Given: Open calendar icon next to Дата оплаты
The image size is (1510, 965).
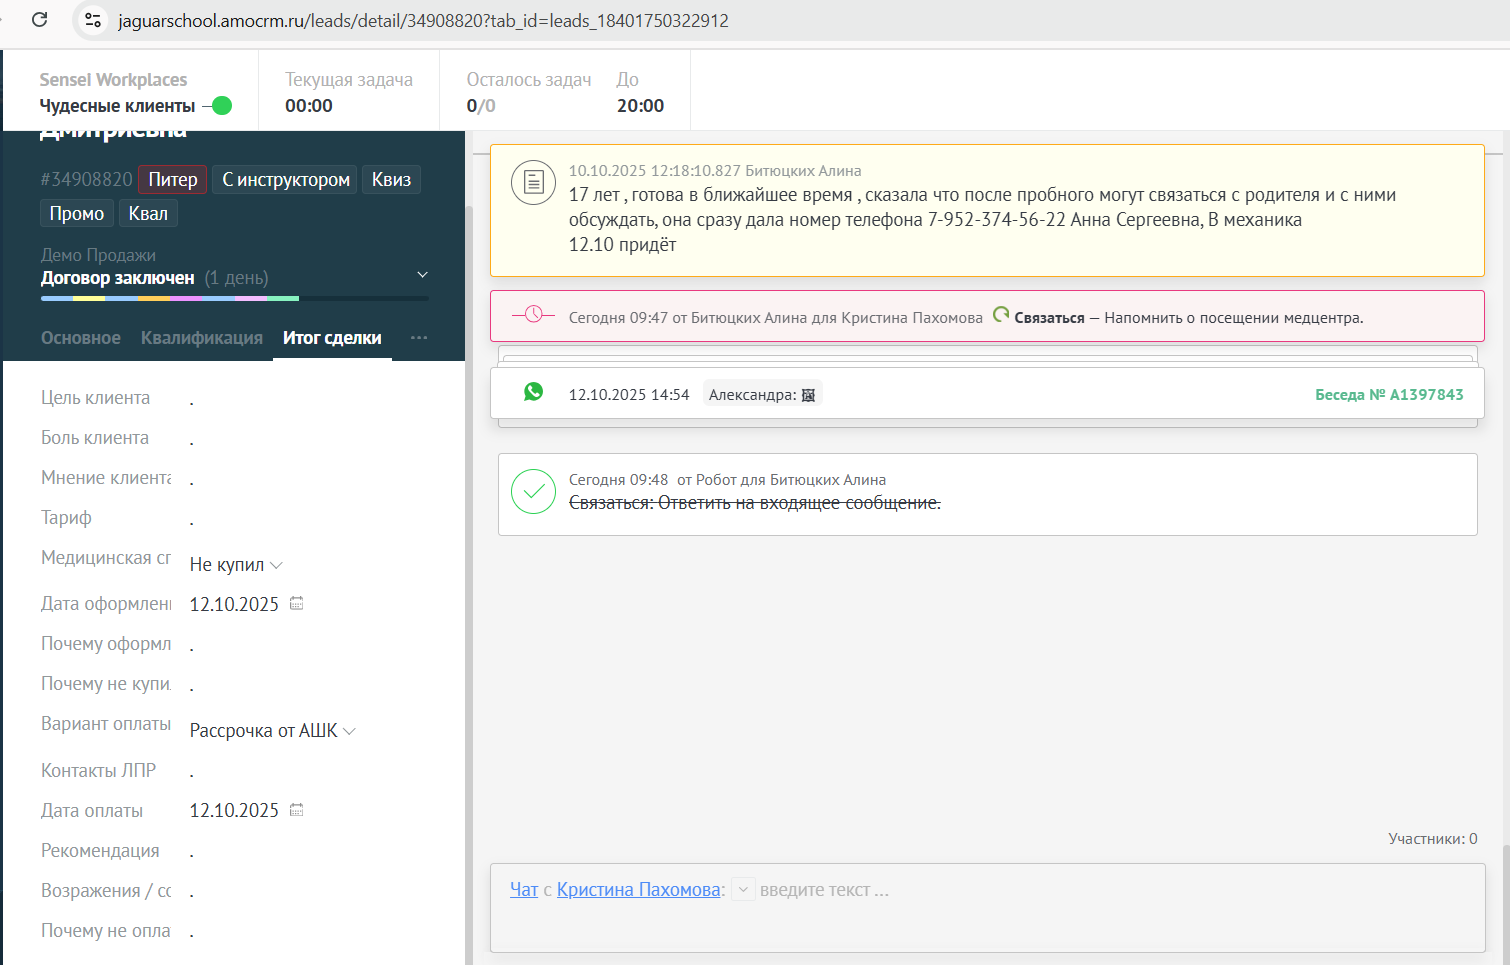Looking at the screenshot, I should 296,810.
